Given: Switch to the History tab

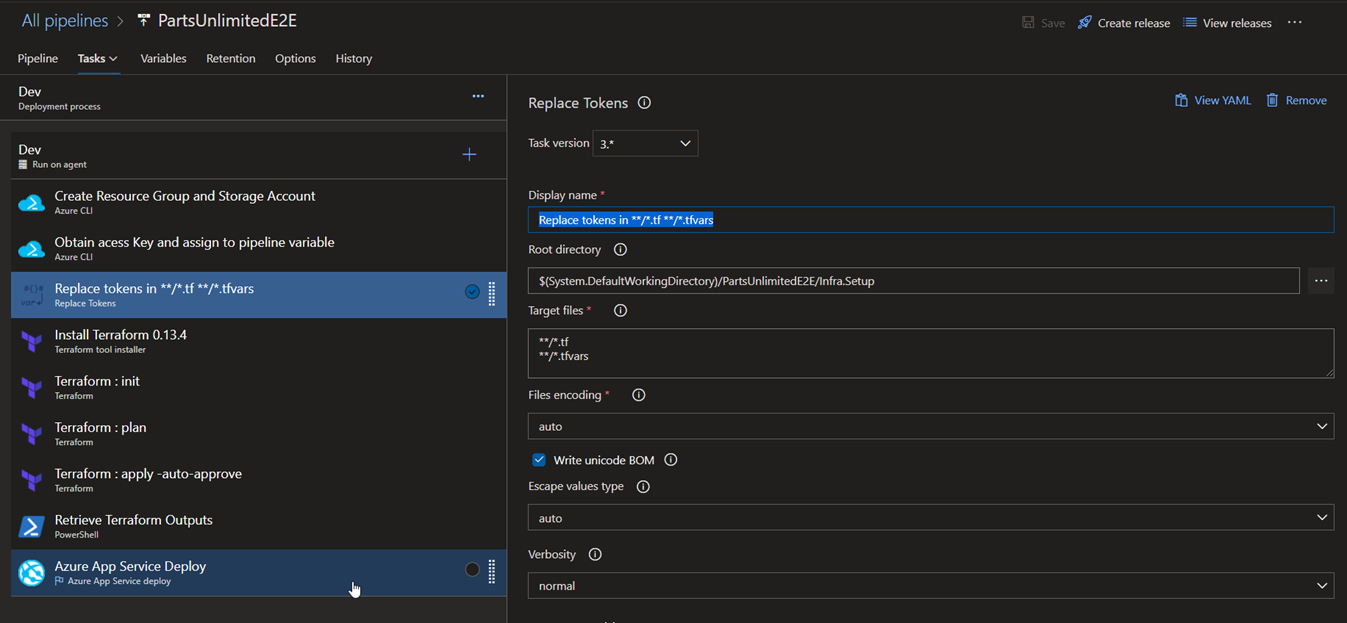Looking at the screenshot, I should coord(354,59).
